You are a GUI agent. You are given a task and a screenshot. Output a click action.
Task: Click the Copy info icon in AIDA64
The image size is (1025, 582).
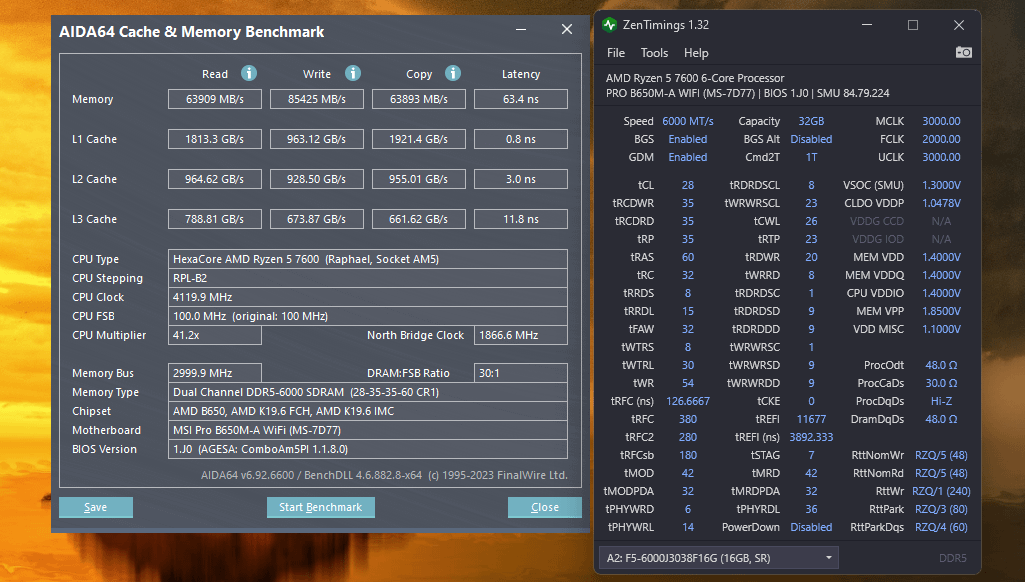coord(453,73)
